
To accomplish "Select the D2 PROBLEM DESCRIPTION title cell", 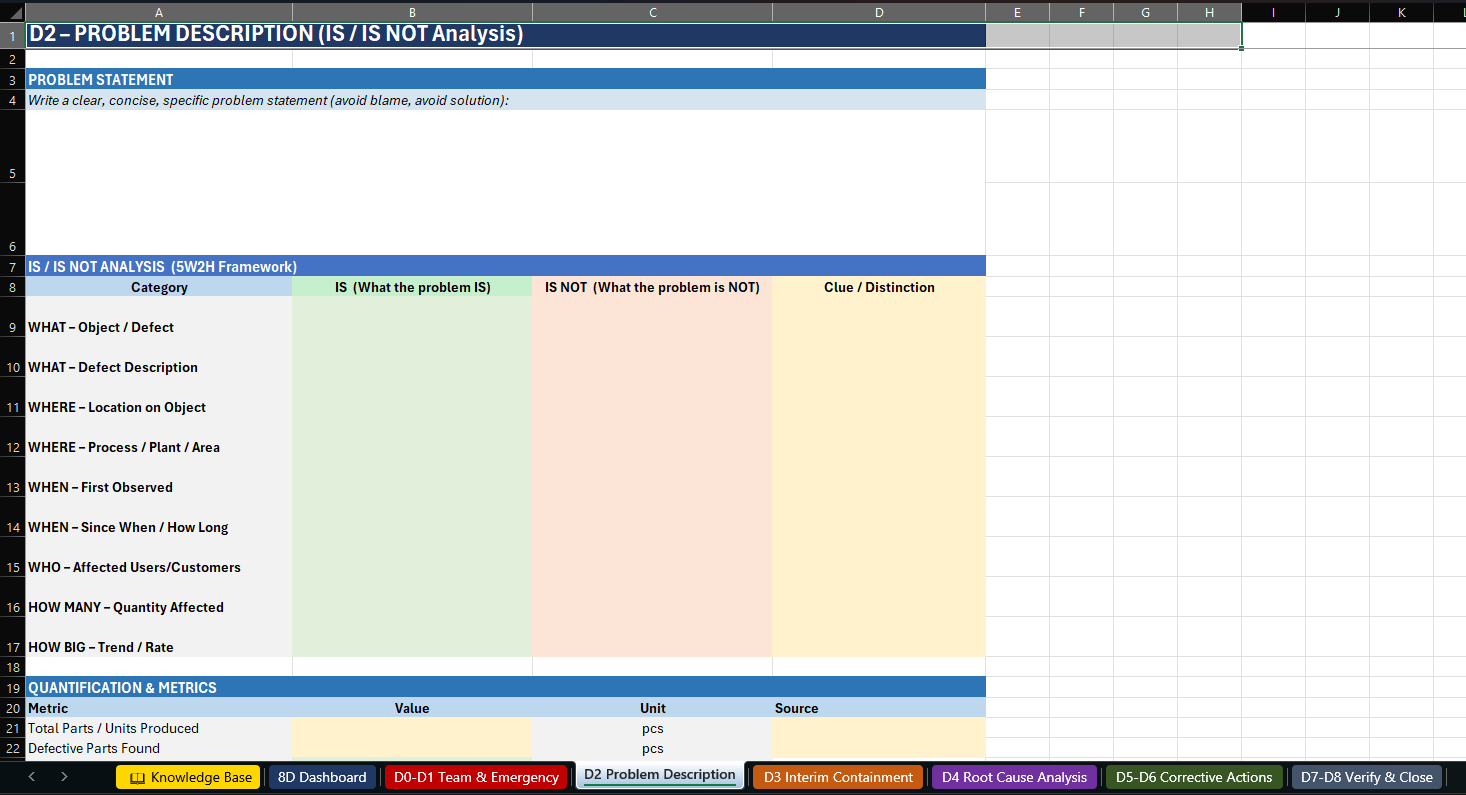I will (505, 34).
